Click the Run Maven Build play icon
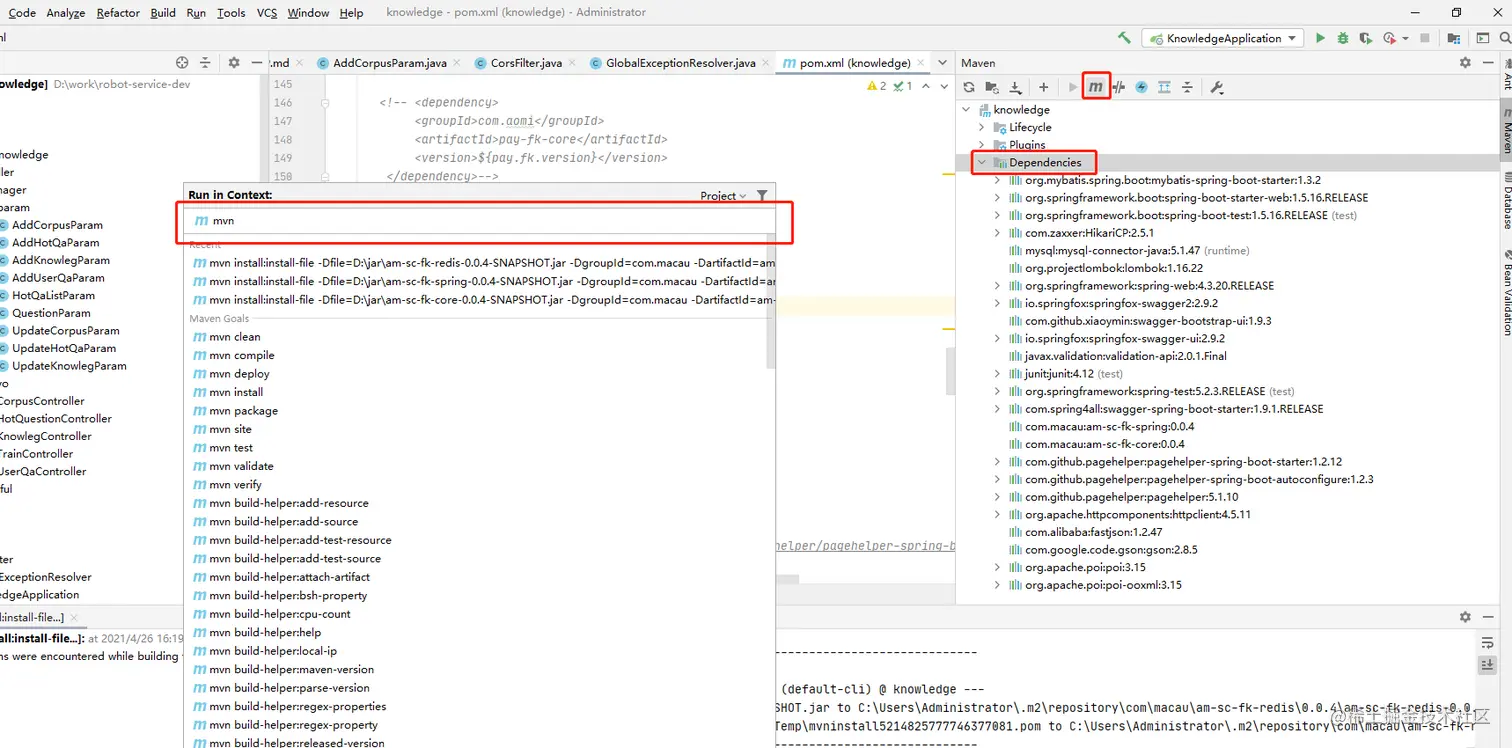Image resolution: width=1512 pixels, height=748 pixels. pos(1073,88)
